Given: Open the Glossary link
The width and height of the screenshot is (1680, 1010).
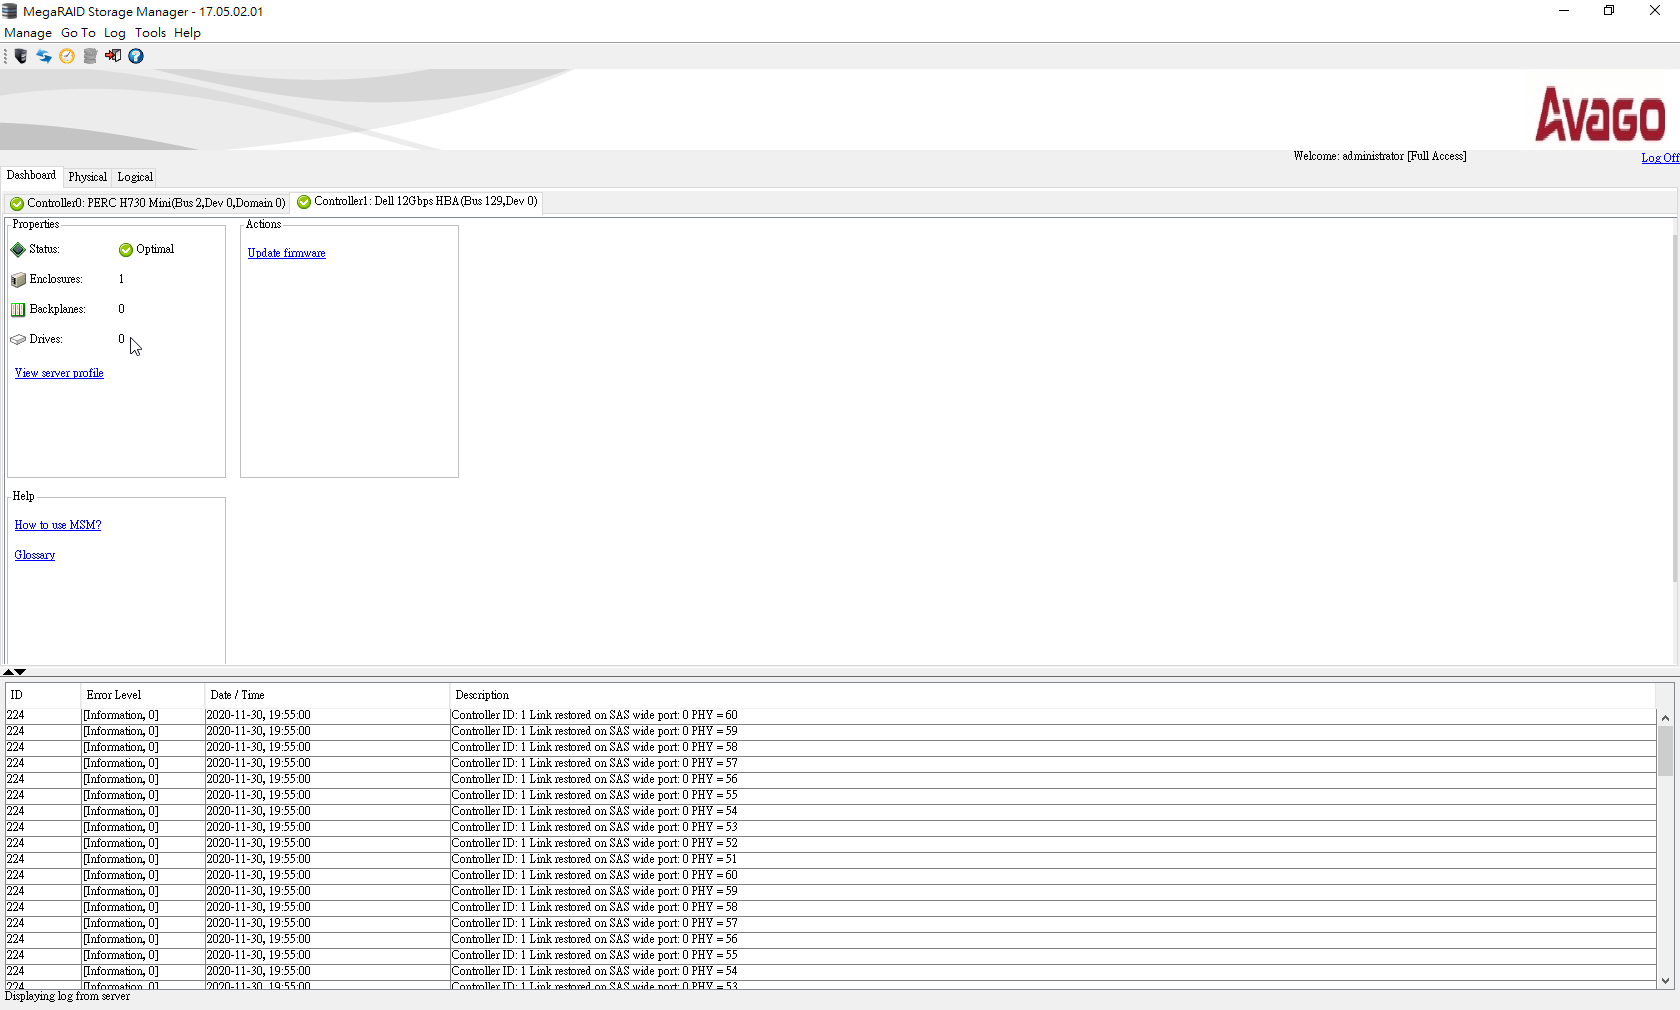Looking at the screenshot, I should [x=35, y=555].
